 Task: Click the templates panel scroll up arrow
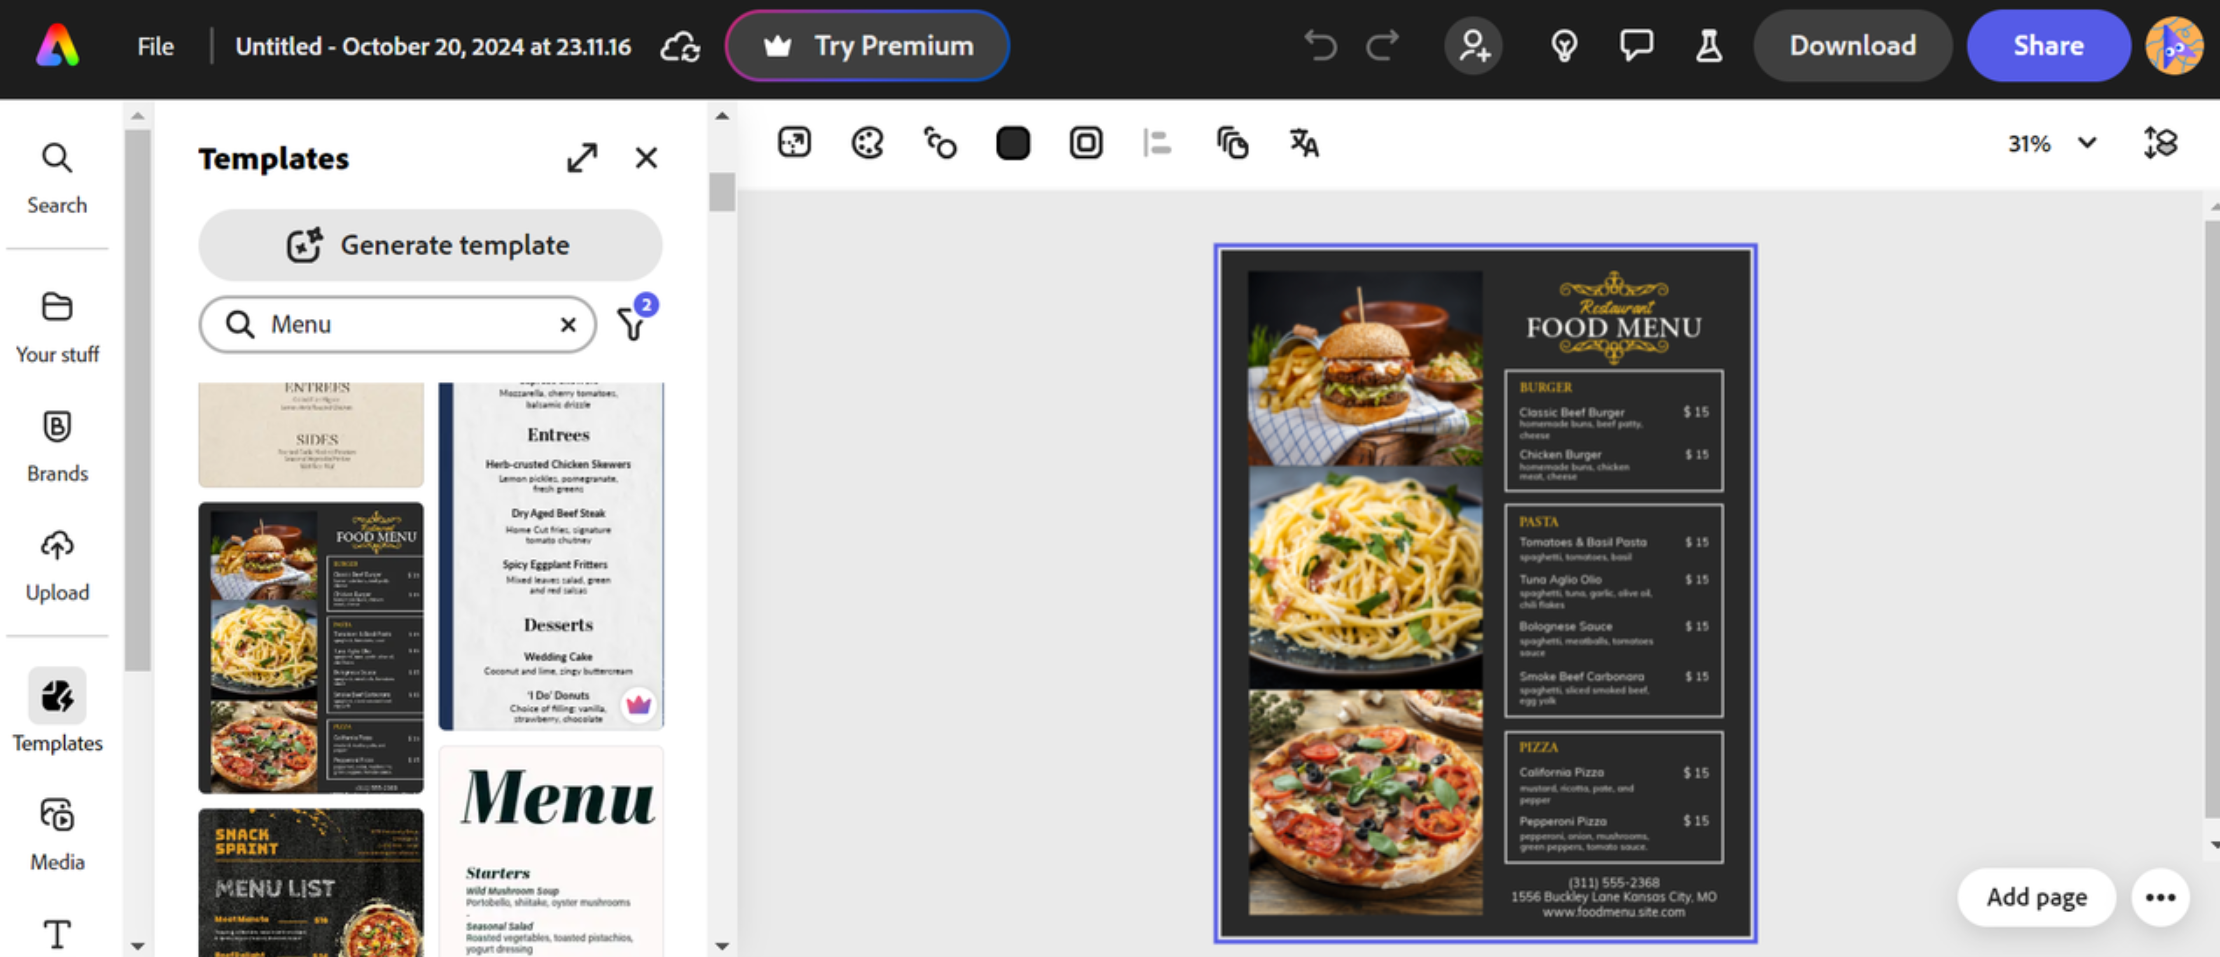pos(721,116)
